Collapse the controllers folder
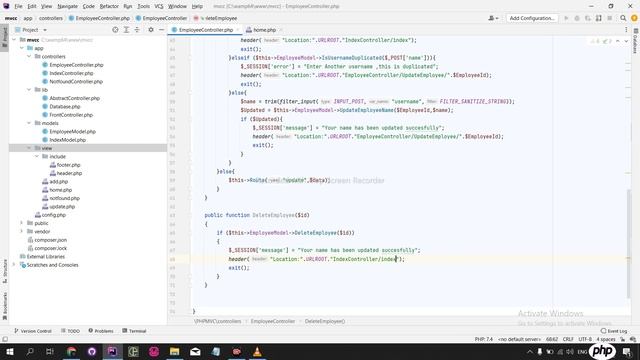Image resolution: width=640 pixels, height=360 pixels. [x=29, y=56]
